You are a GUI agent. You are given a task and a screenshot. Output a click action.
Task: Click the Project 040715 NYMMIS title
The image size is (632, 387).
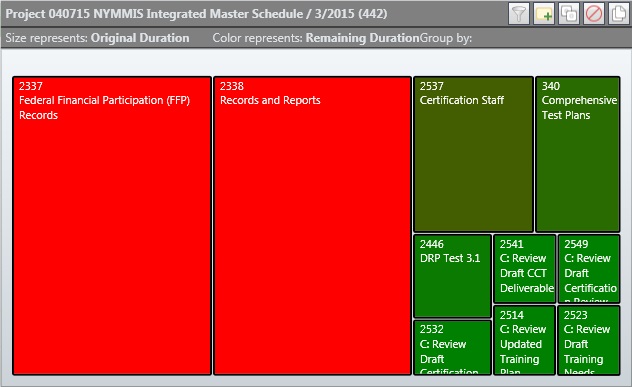coord(196,14)
